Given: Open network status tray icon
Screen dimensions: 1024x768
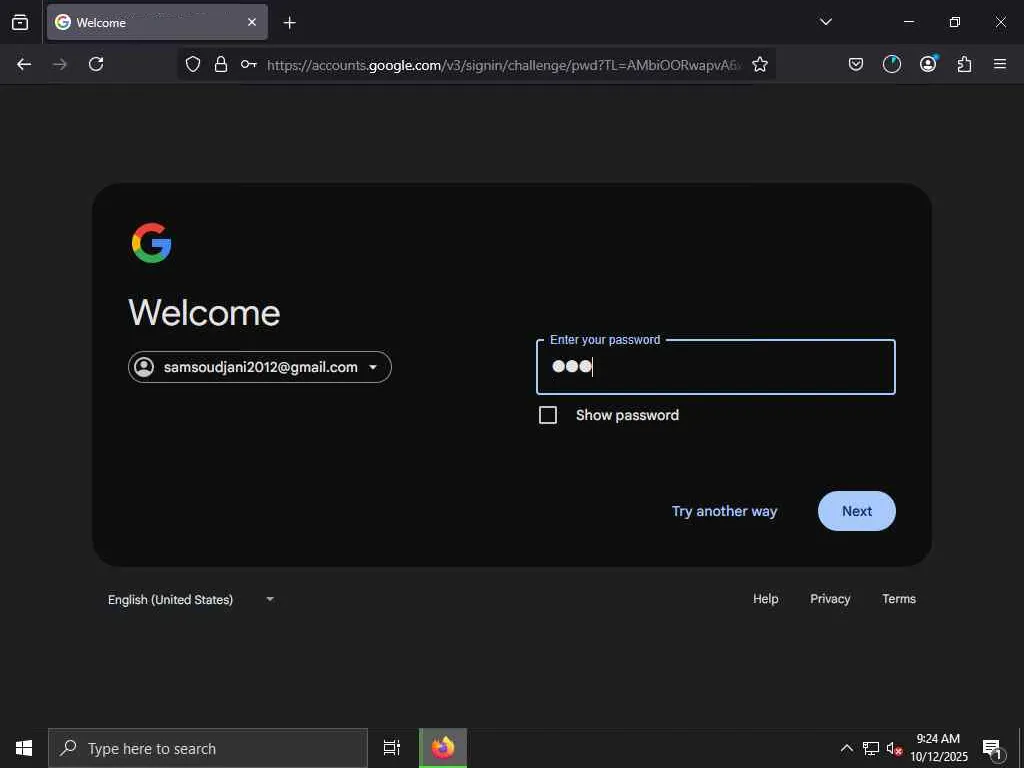Looking at the screenshot, I should tap(871, 748).
